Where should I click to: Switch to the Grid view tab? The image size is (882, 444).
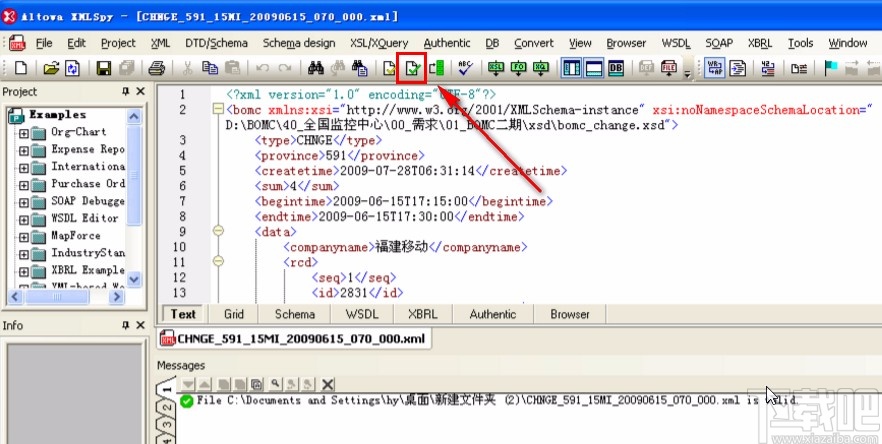click(x=234, y=314)
